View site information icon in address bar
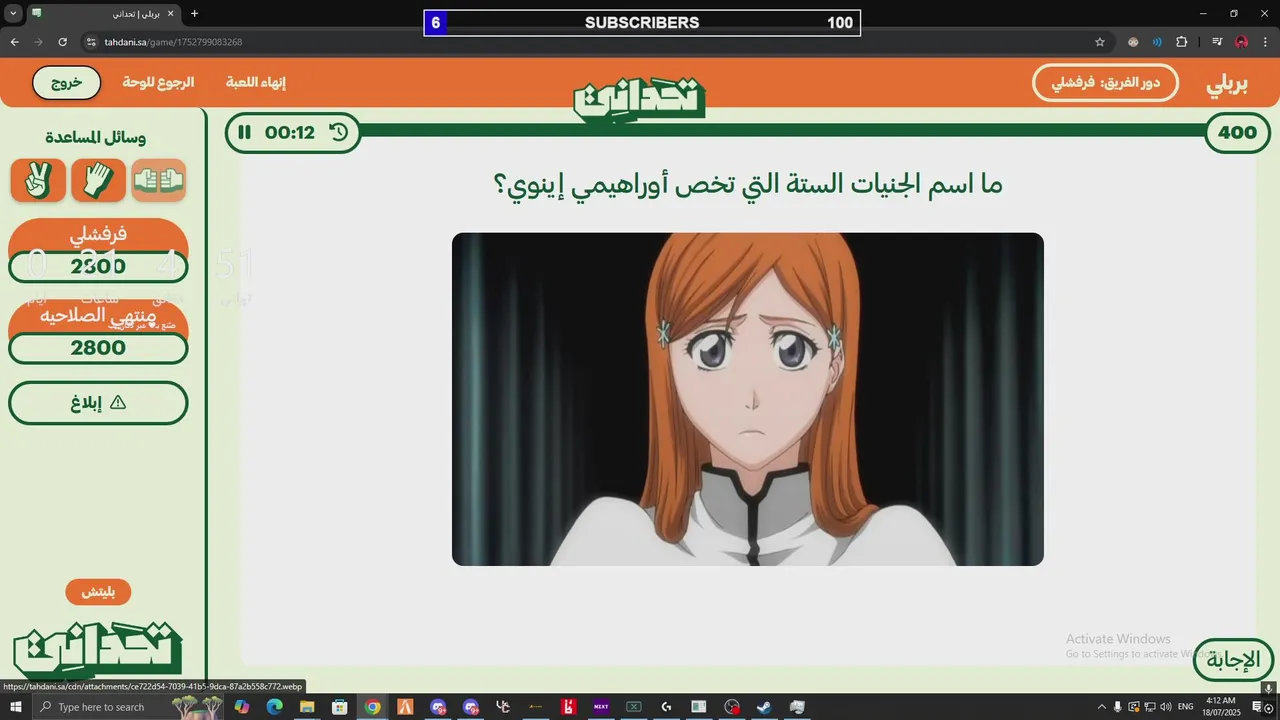Viewport: 1280px width, 720px height. [x=90, y=42]
